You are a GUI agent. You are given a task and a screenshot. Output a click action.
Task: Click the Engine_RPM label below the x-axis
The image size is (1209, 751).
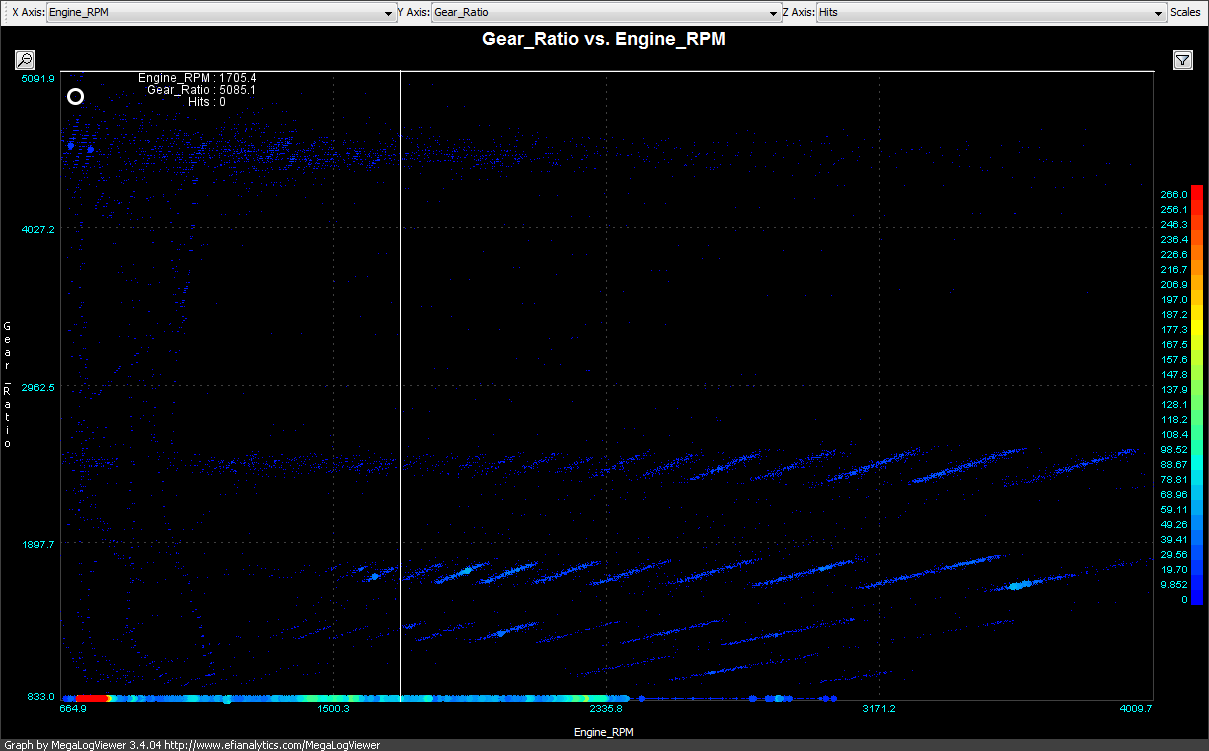point(603,732)
